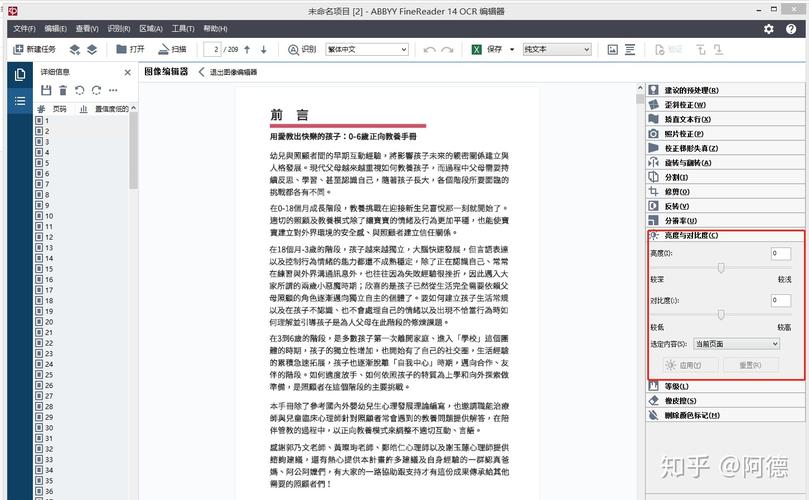Image resolution: width=809 pixels, height=500 pixels.
Task: Click rotate clockwise icon in 详细信息
Action: pos(96,90)
